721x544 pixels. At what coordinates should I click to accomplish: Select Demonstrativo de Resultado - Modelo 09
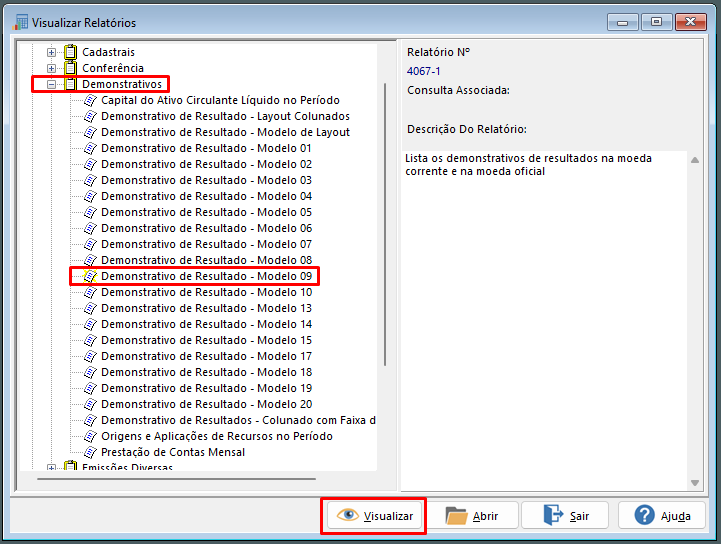coord(206,276)
